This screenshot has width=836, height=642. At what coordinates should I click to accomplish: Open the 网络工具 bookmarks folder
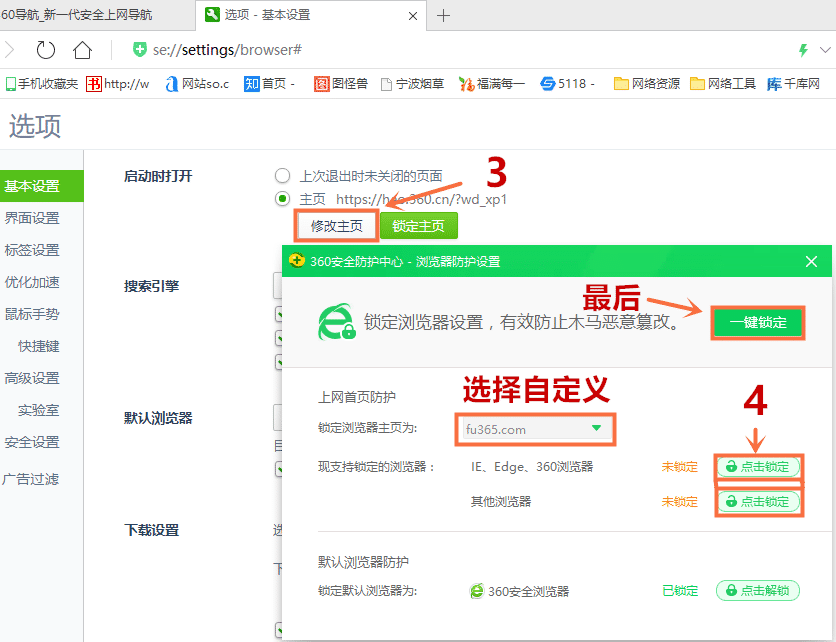(722, 84)
